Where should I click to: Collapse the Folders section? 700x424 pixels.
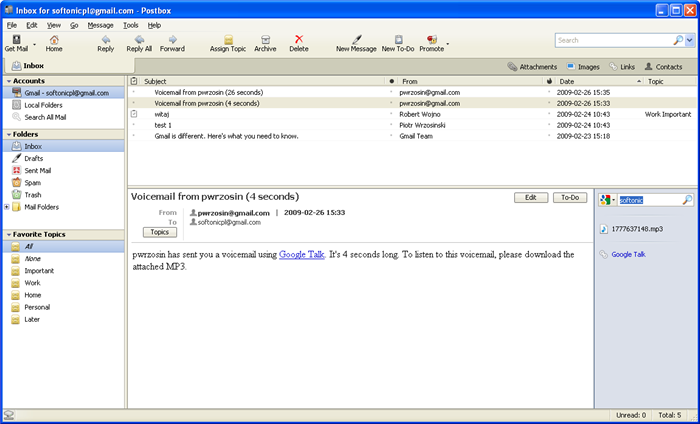click(x=8, y=134)
